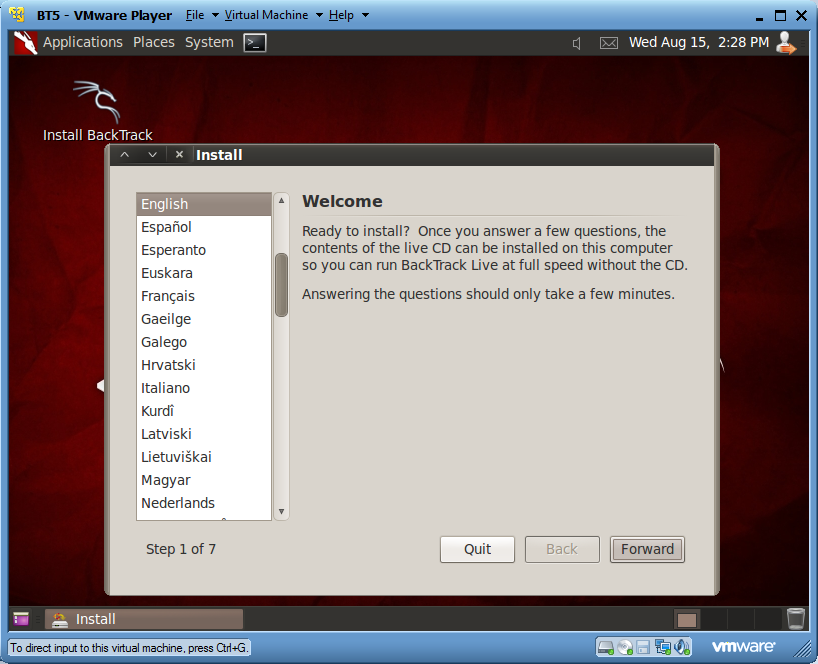The height and width of the screenshot is (664, 818).
Task: Select Latviski in the language list
Action: (x=204, y=433)
